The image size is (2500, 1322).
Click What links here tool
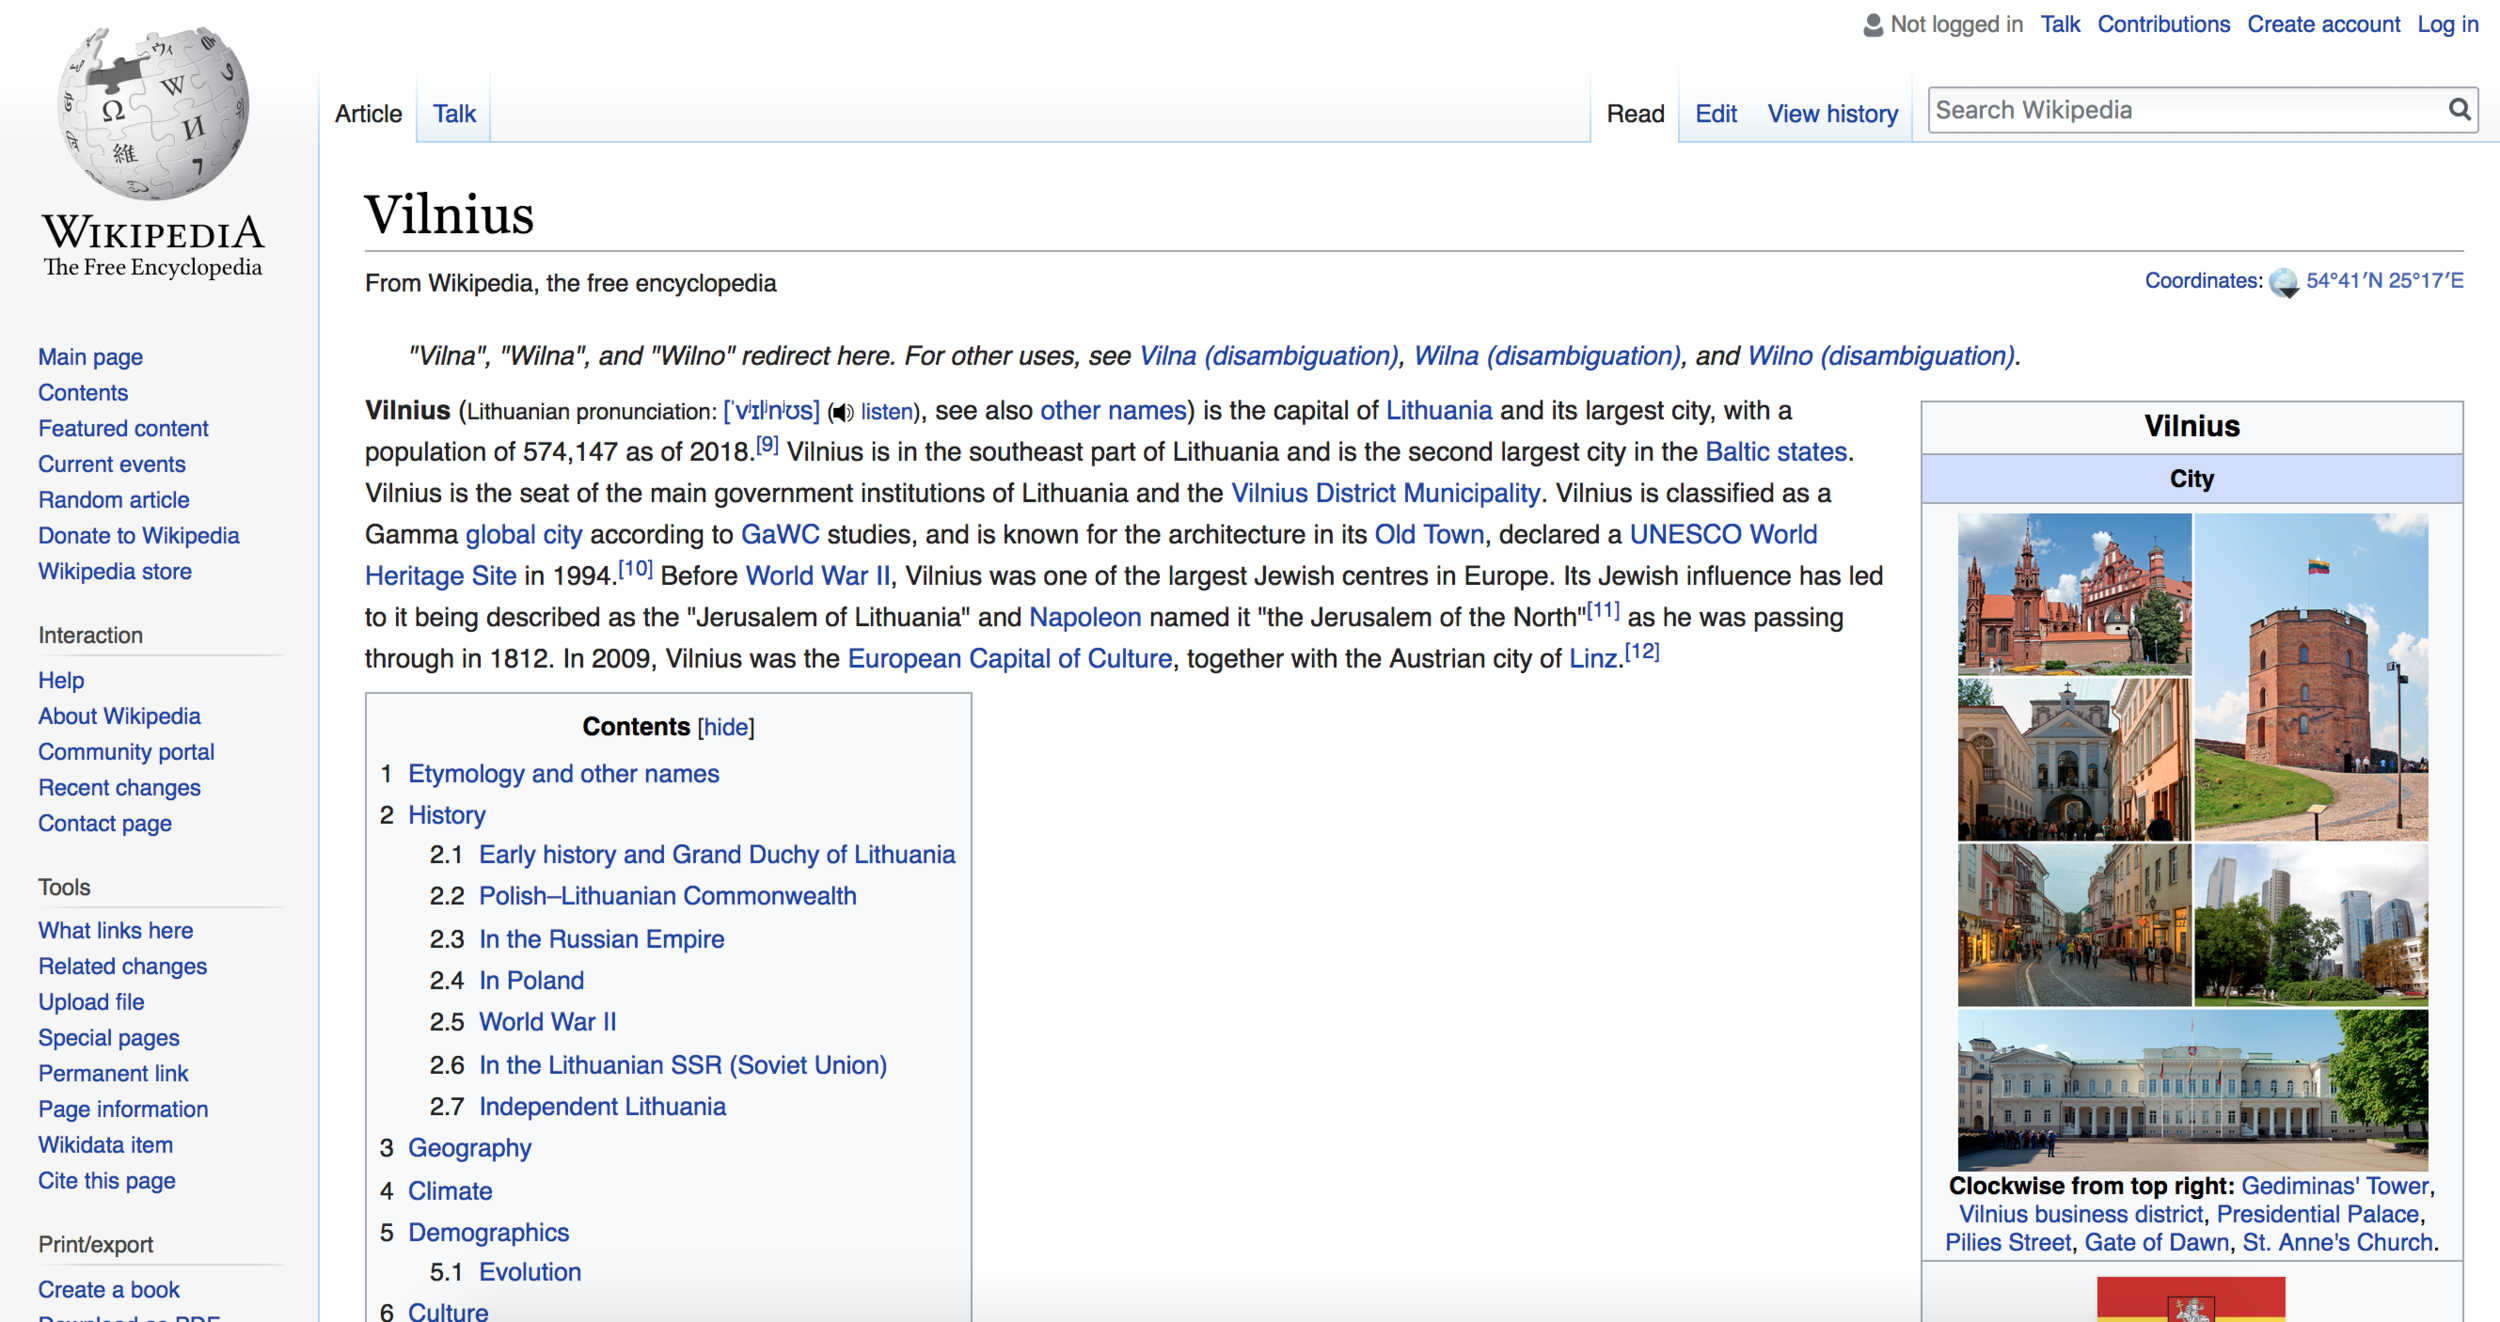point(115,931)
